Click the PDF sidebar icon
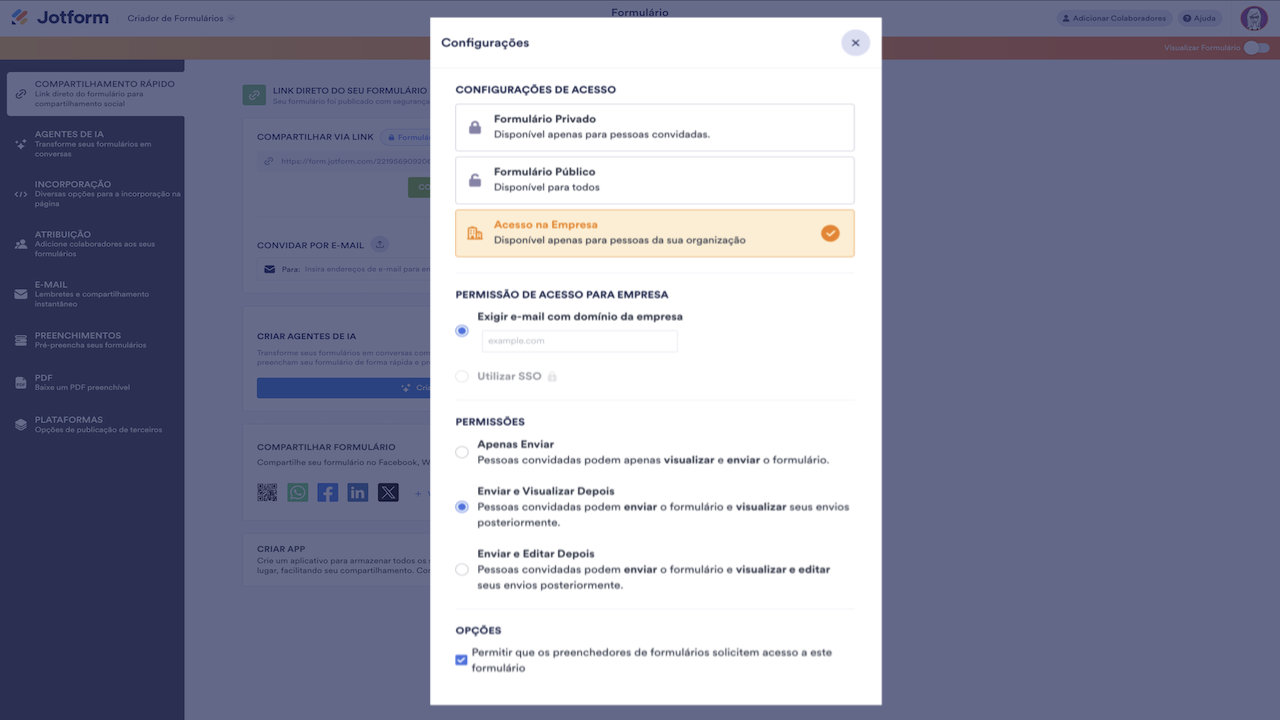Screen dimensions: 1280x720 [21, 383]
